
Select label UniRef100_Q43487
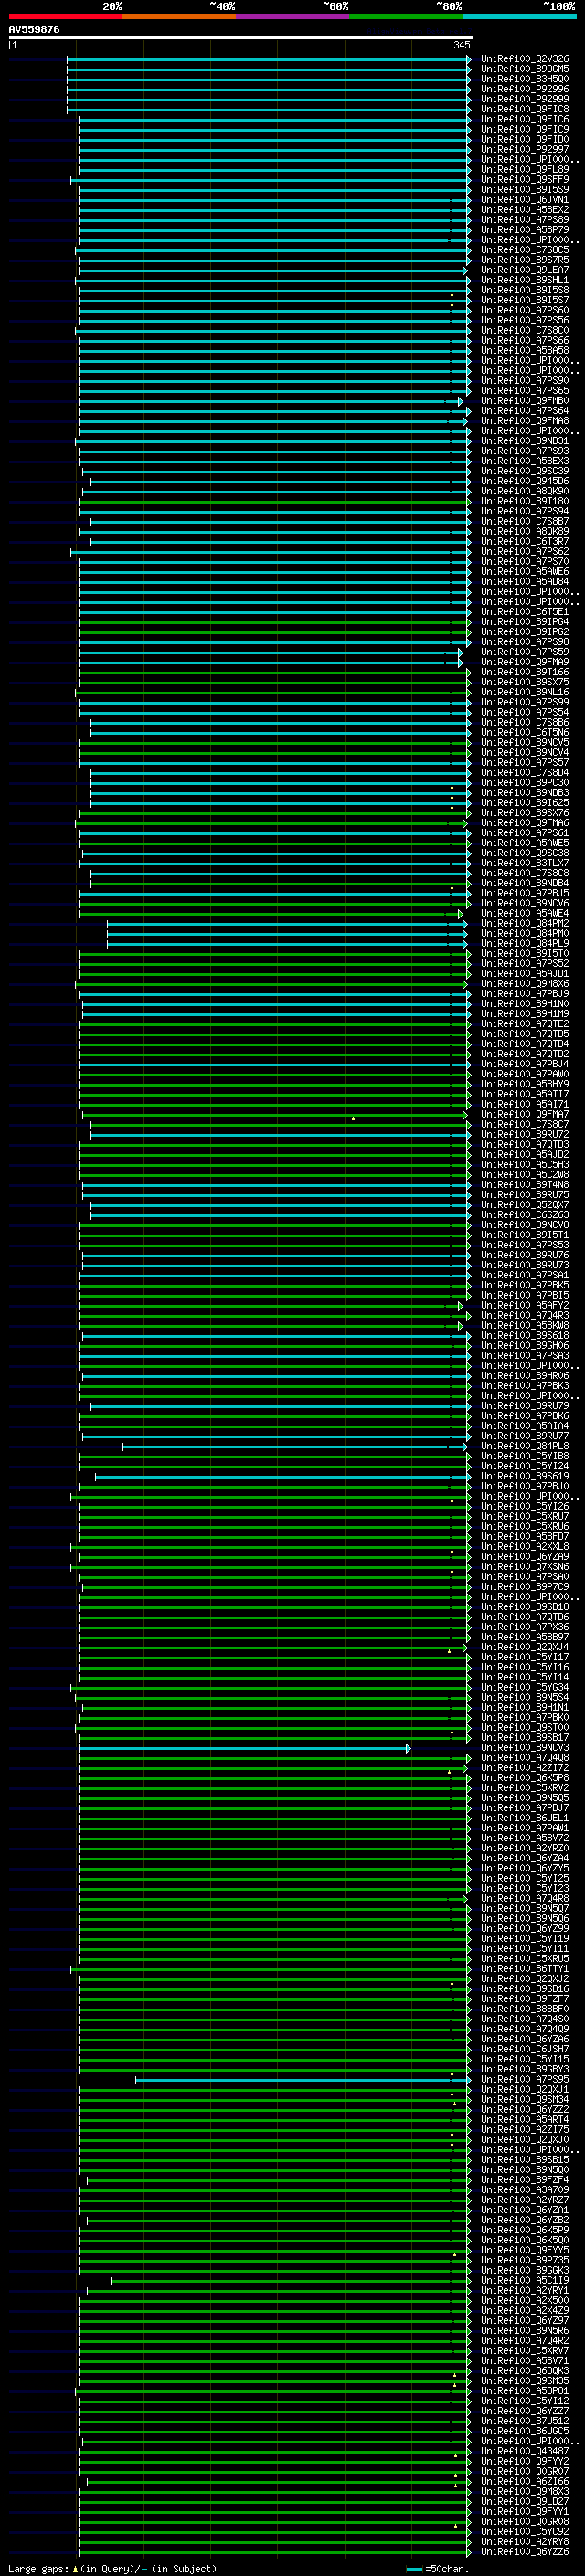(x=525, y=2452)
